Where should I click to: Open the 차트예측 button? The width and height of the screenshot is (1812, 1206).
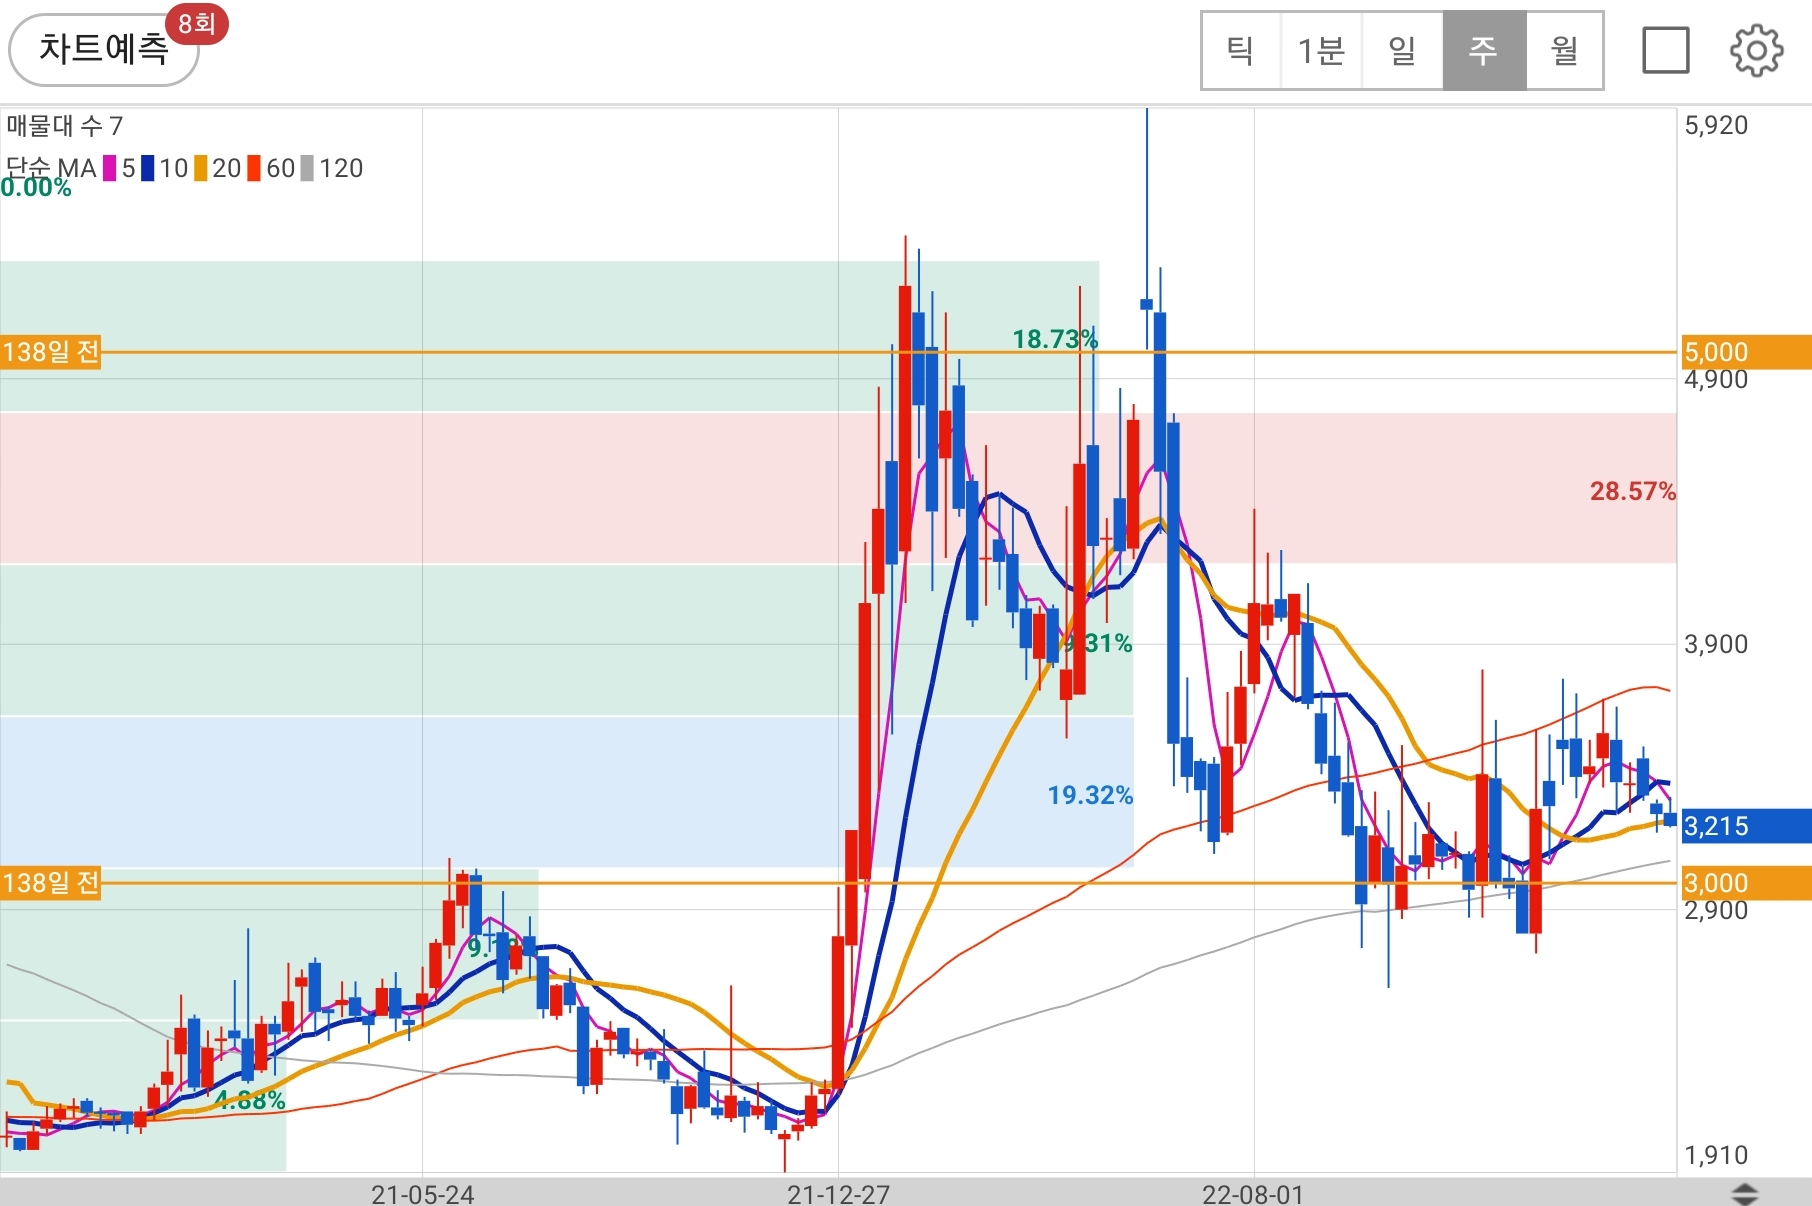[x=104, y=49]
